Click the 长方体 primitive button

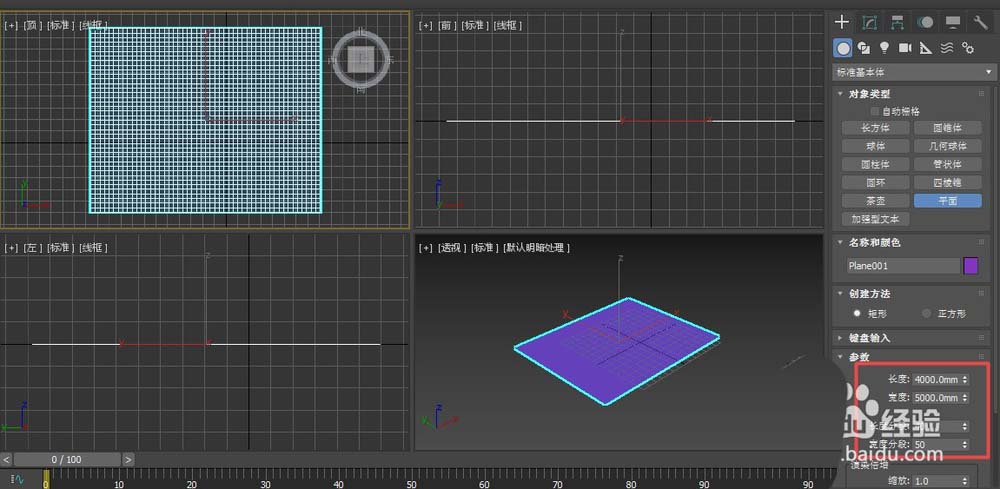coord(876,128)
